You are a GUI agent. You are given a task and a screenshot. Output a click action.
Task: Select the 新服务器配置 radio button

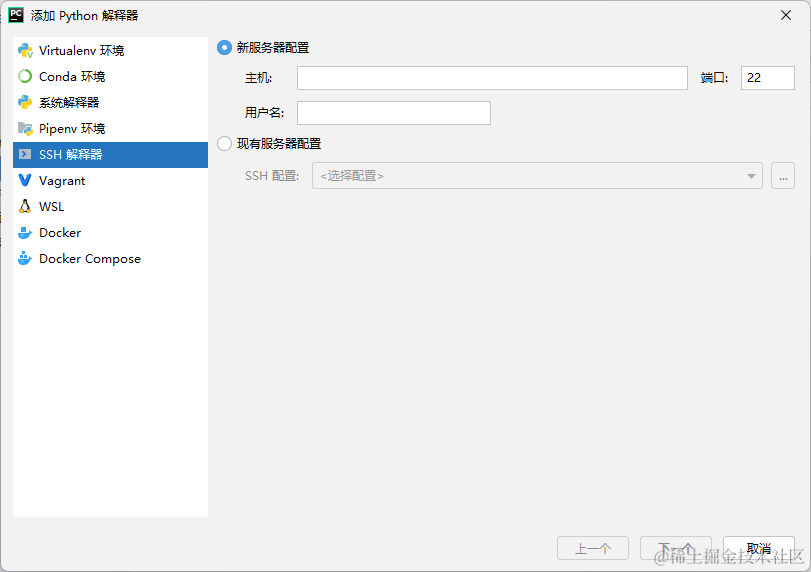click(x=224, y=48)
